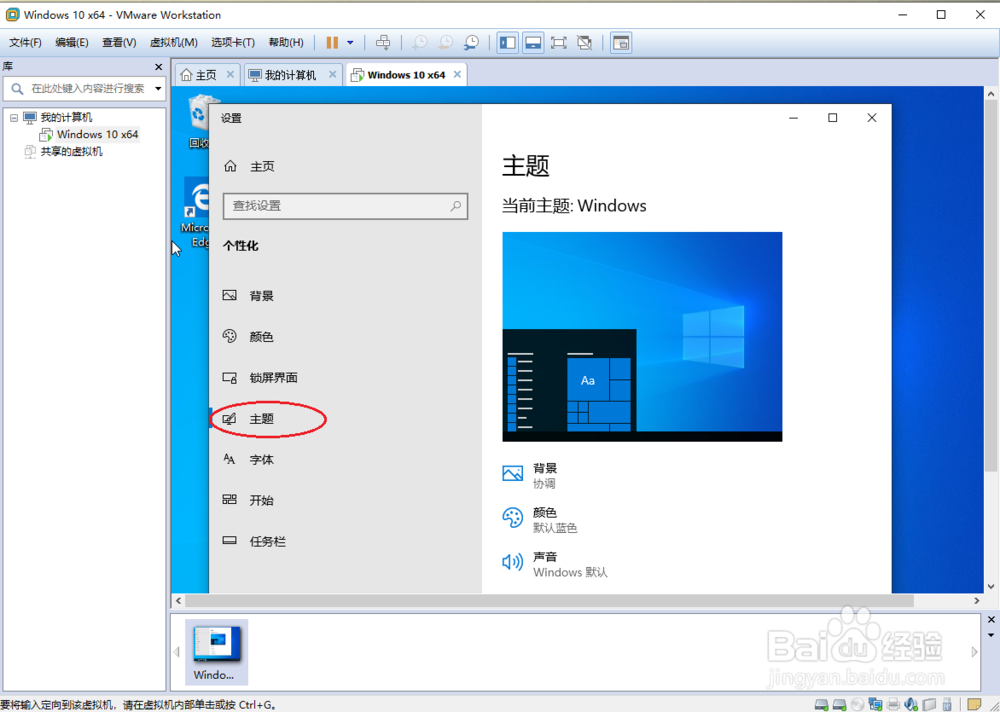Close the thumbnail bar
This screenshot has height=712, width=1000.
(x=991, y=619)
